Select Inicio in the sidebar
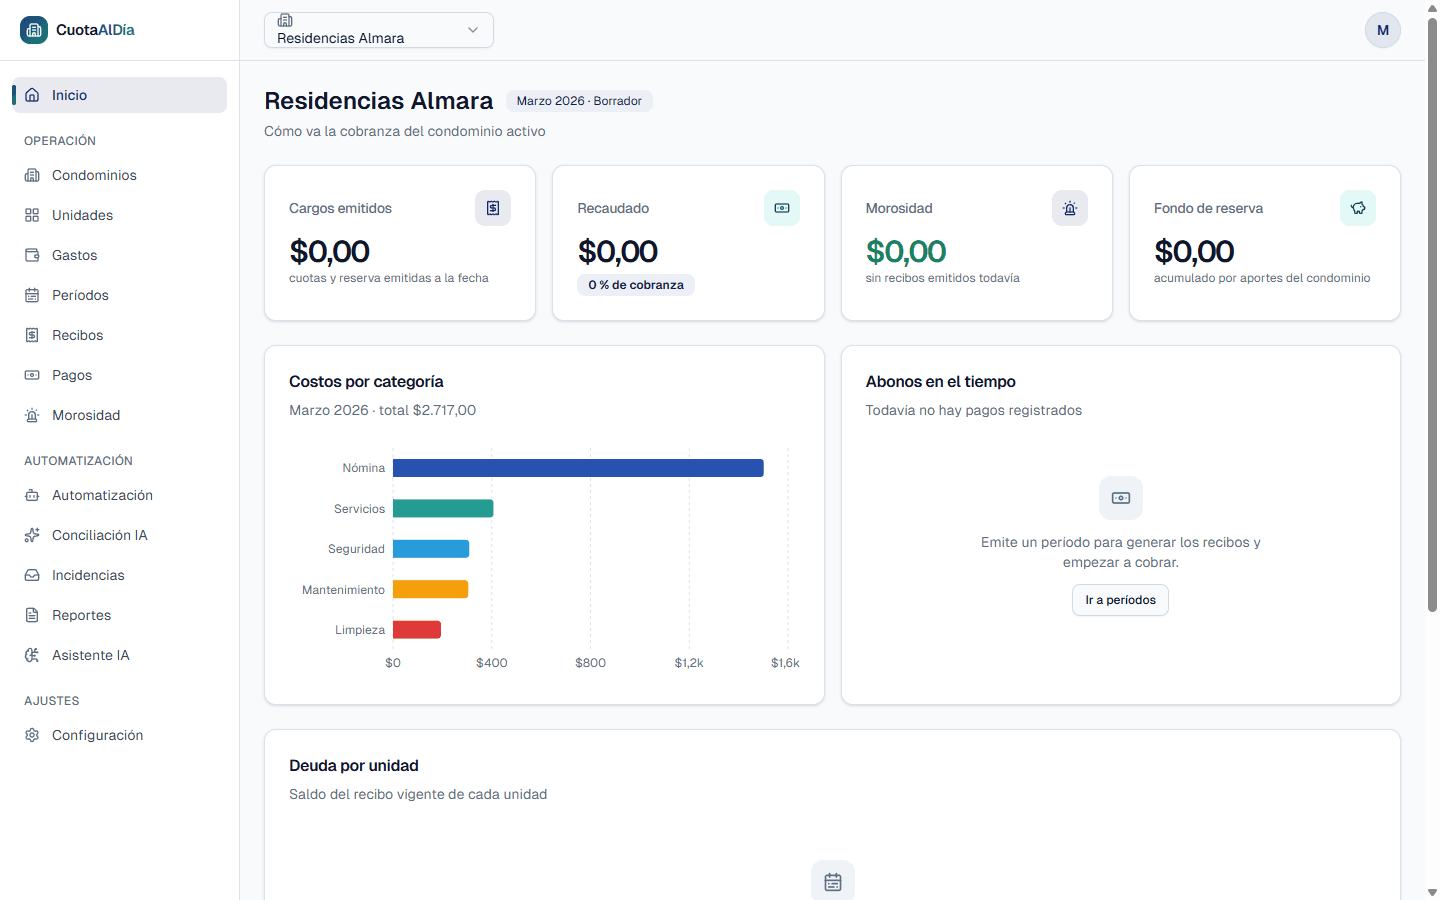 [119, 95]
